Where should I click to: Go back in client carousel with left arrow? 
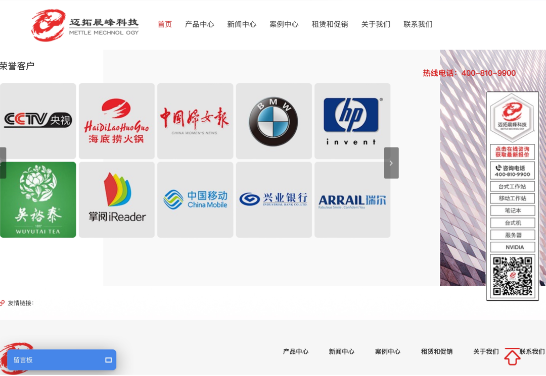coord(3,163)
